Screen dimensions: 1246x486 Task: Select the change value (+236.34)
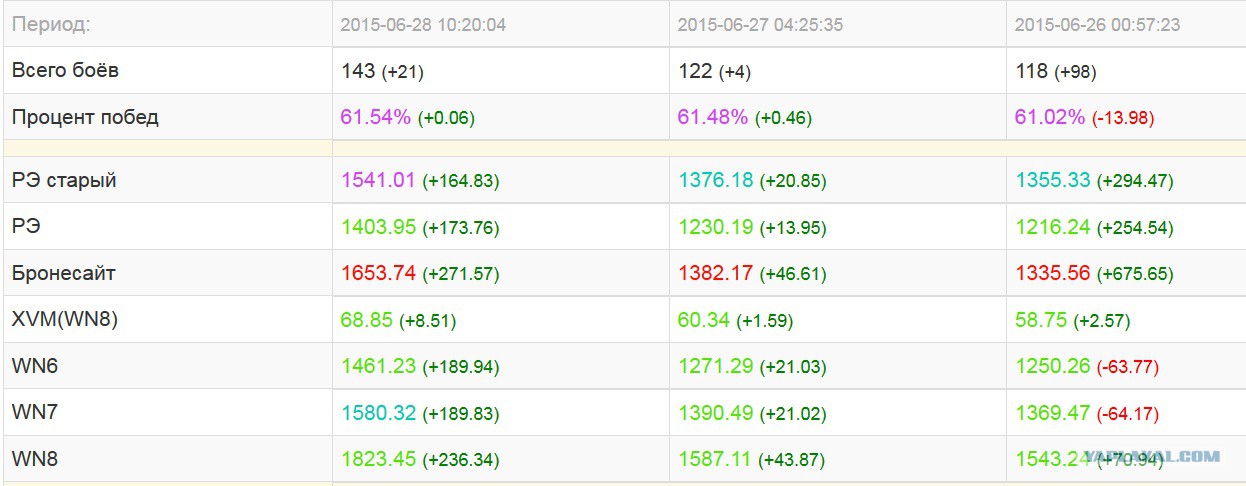[461, 460]
